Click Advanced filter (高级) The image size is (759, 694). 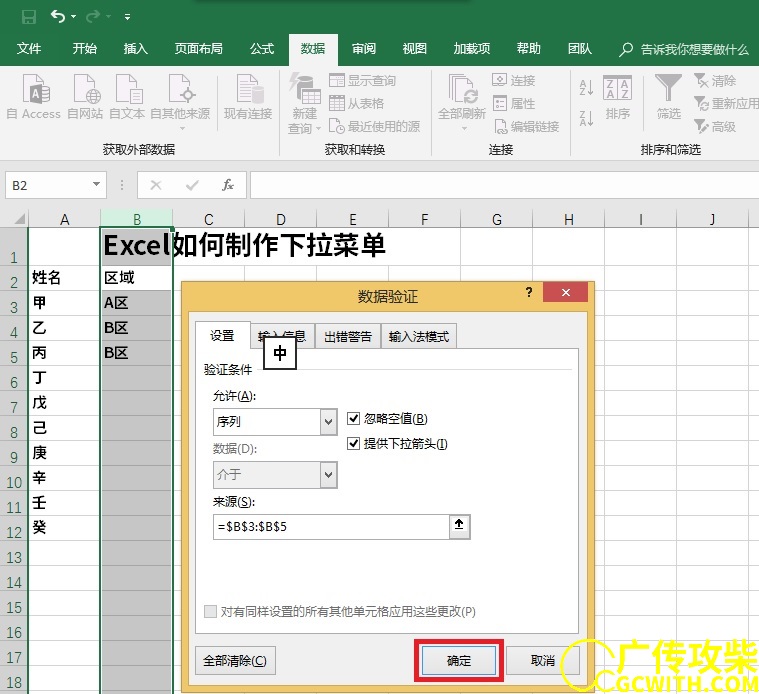[715, 126]
